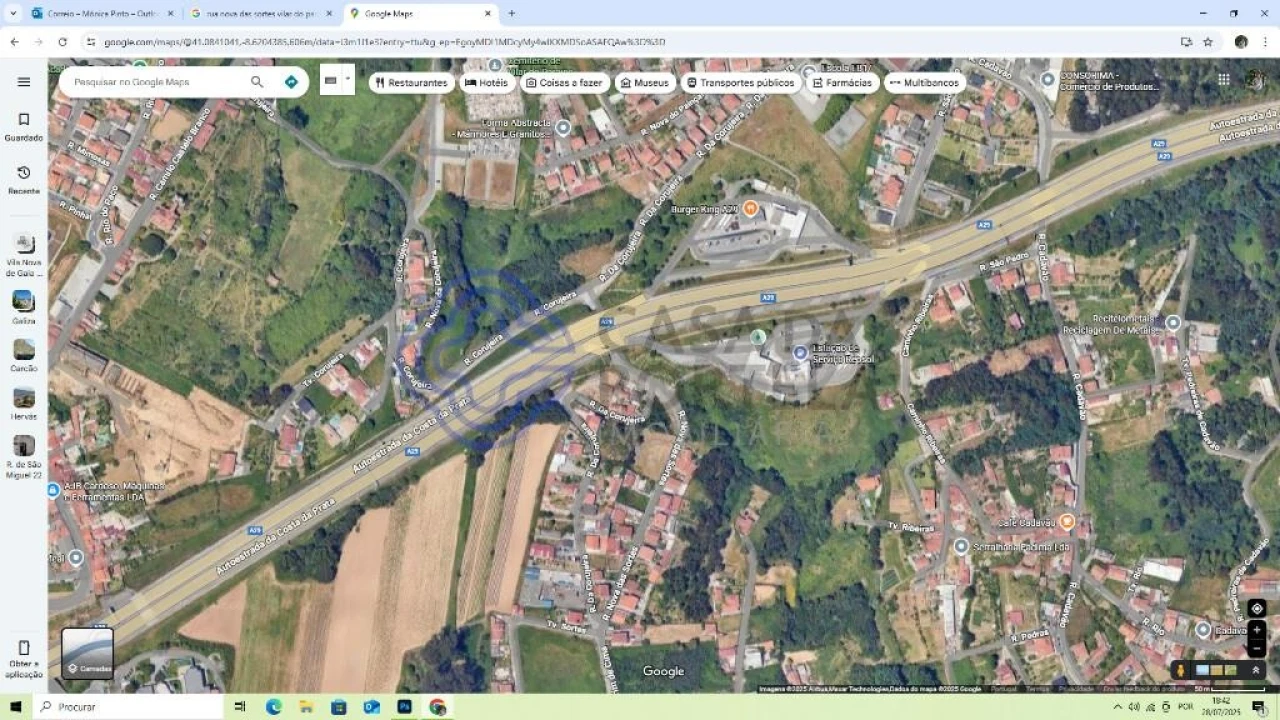Toggle the Camadas layers map view
This screenshot has height=720, width=1280.
[88, 653]
